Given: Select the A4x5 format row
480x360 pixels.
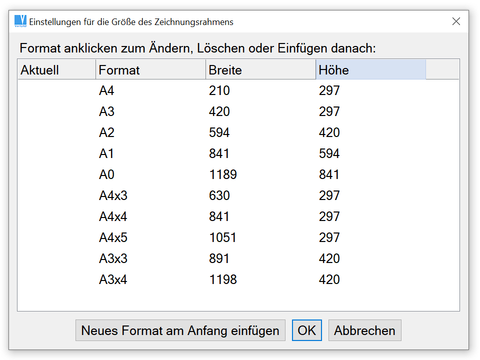Looking at the screenshot, I should pos(238,237).
